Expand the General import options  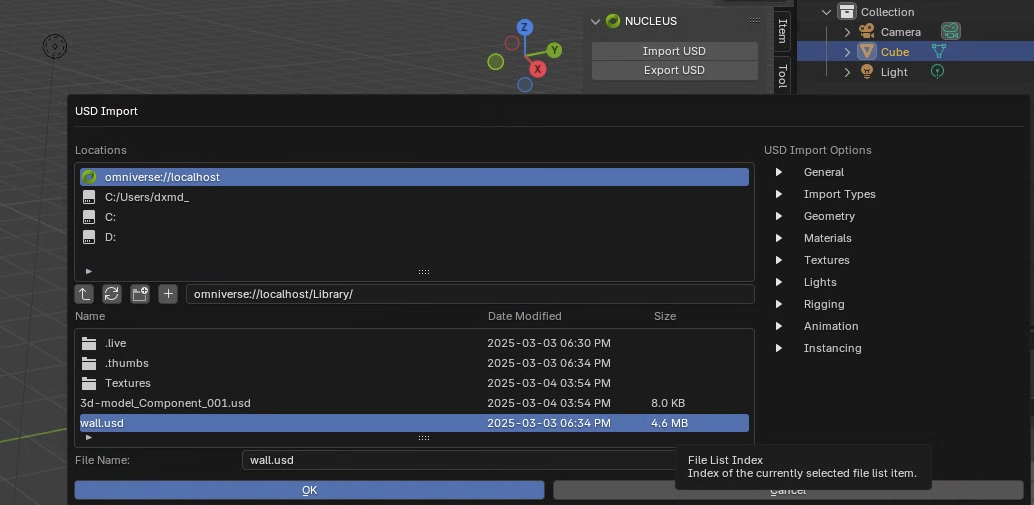779,172
